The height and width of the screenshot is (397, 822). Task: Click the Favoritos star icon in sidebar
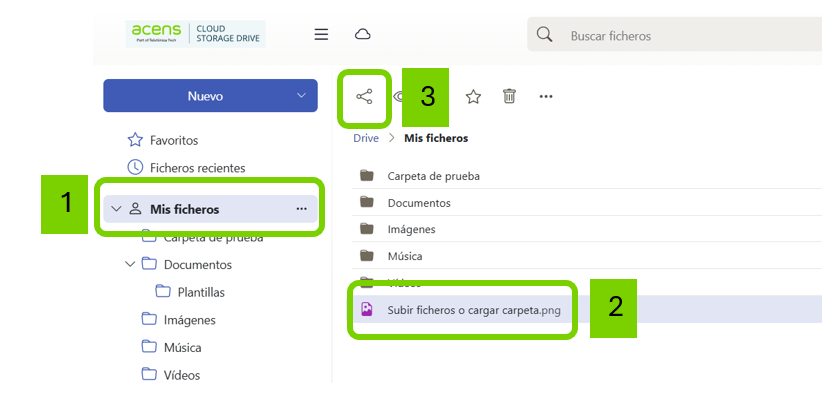135,140
